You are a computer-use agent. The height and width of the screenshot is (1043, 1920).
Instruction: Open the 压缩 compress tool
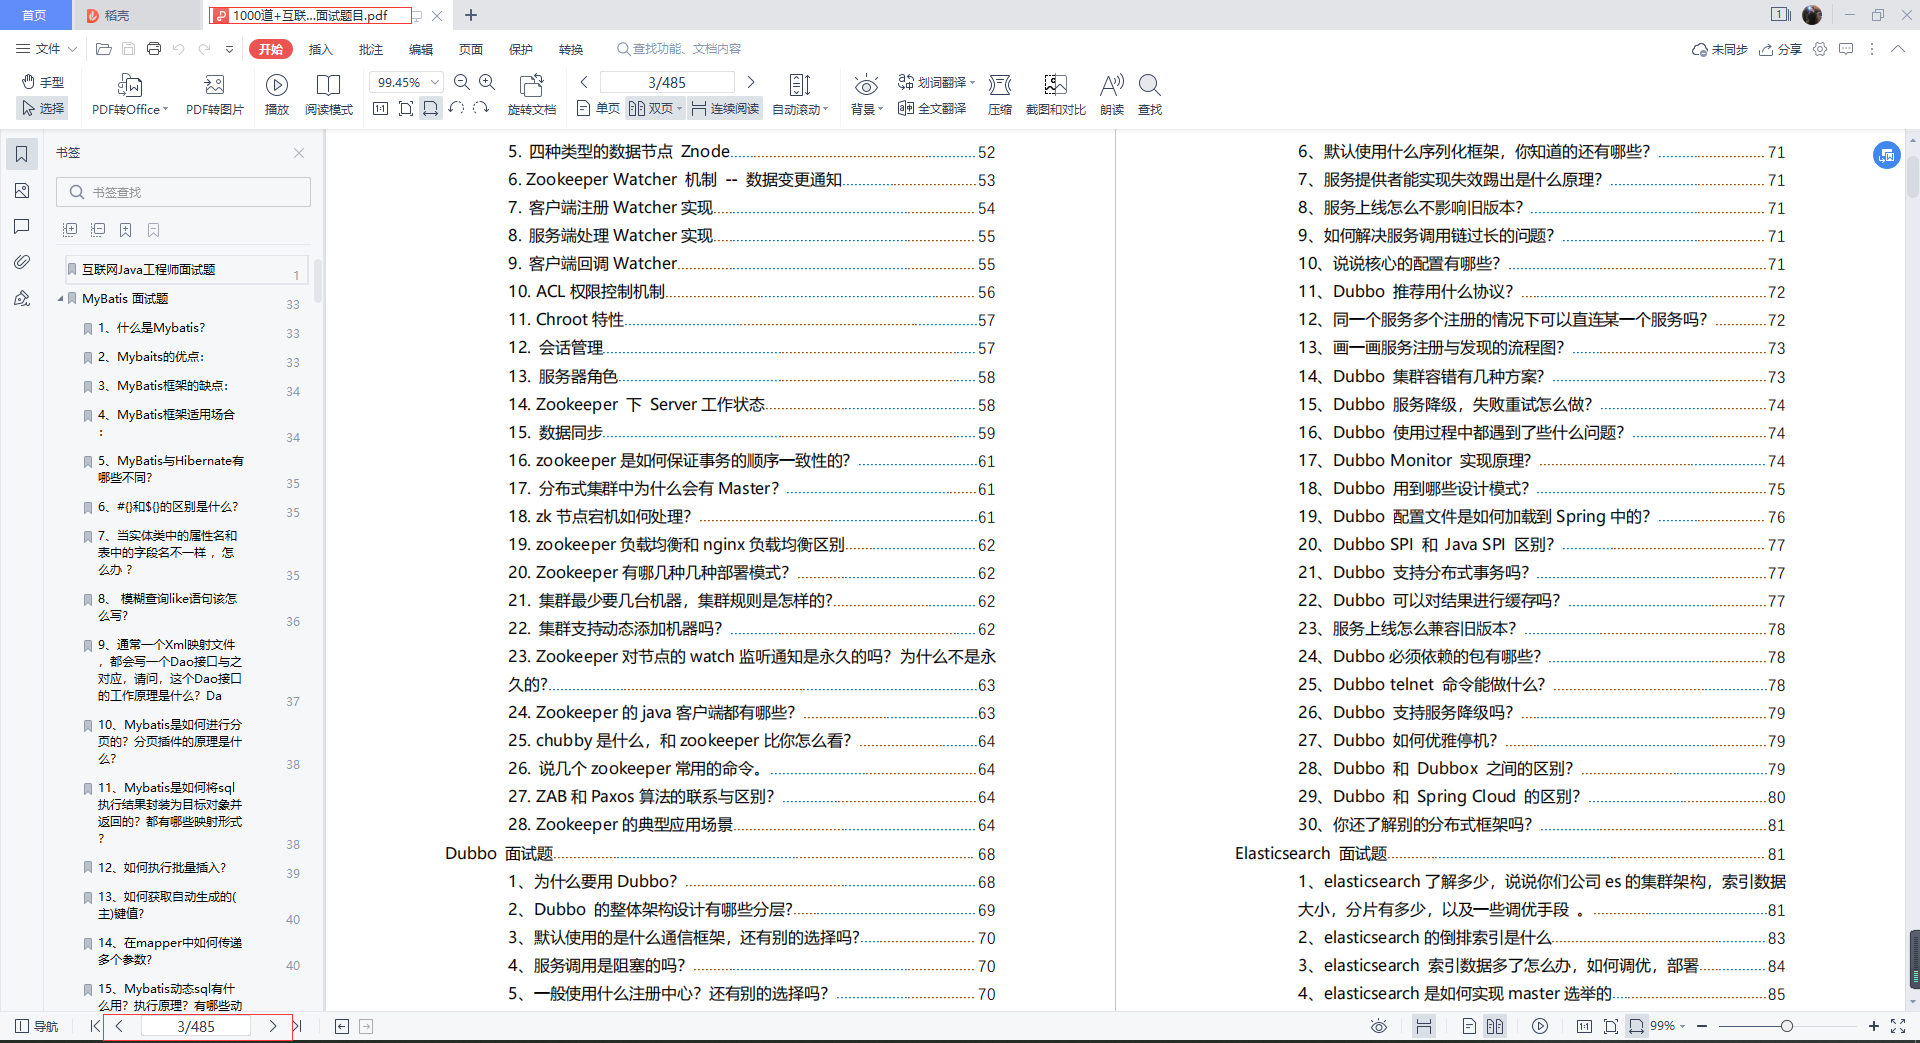point(999,93)
